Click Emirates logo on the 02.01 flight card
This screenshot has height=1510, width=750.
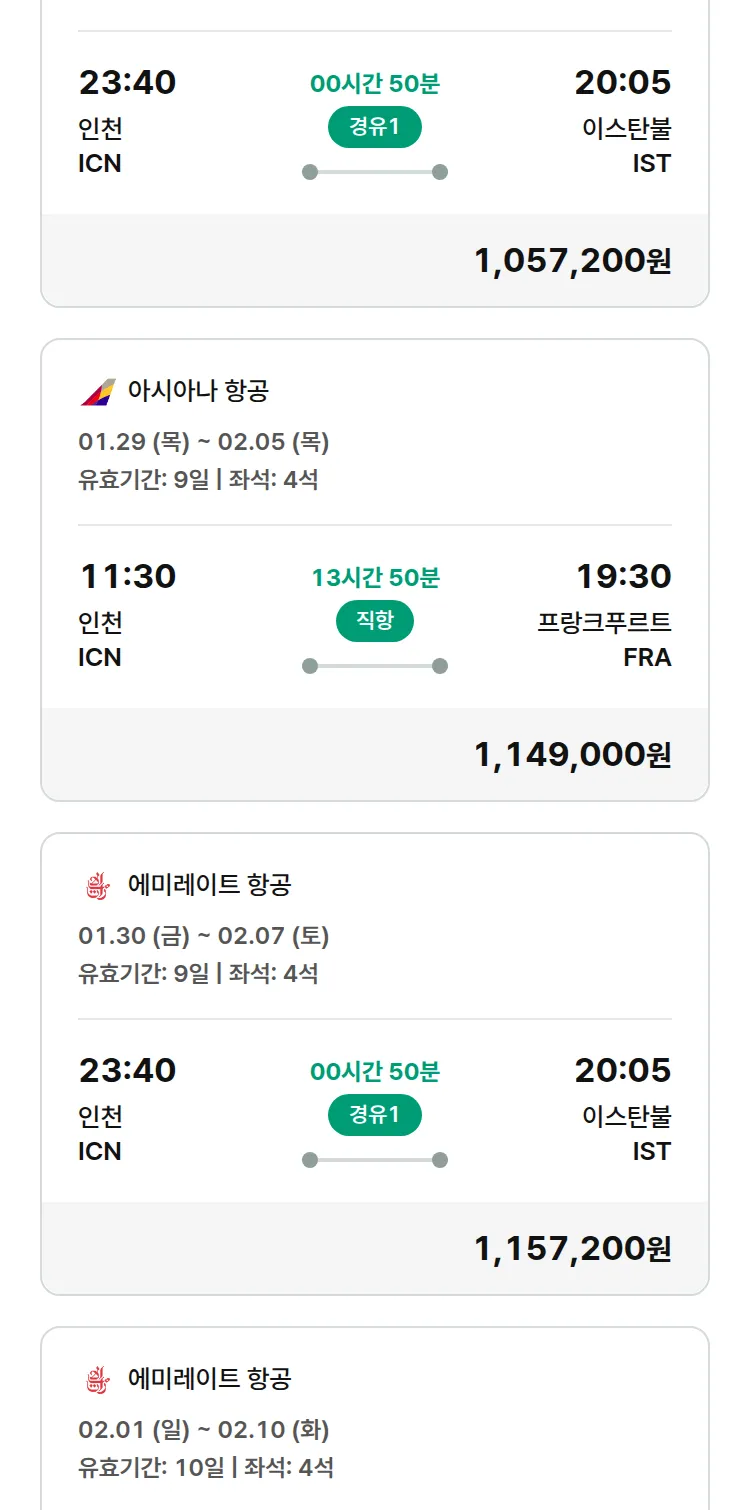coord(98,1379)
